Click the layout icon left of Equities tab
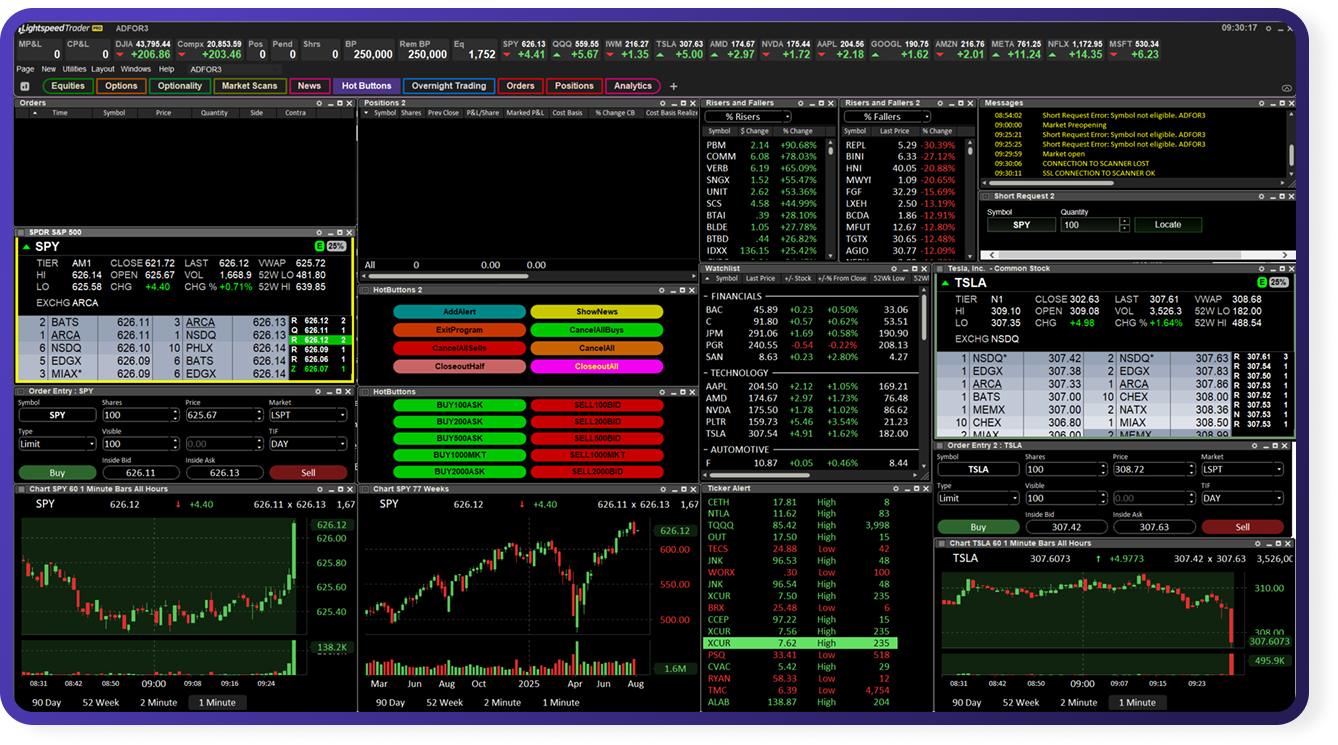Viewport: 1338px width, 745px height. pos(25,86)
